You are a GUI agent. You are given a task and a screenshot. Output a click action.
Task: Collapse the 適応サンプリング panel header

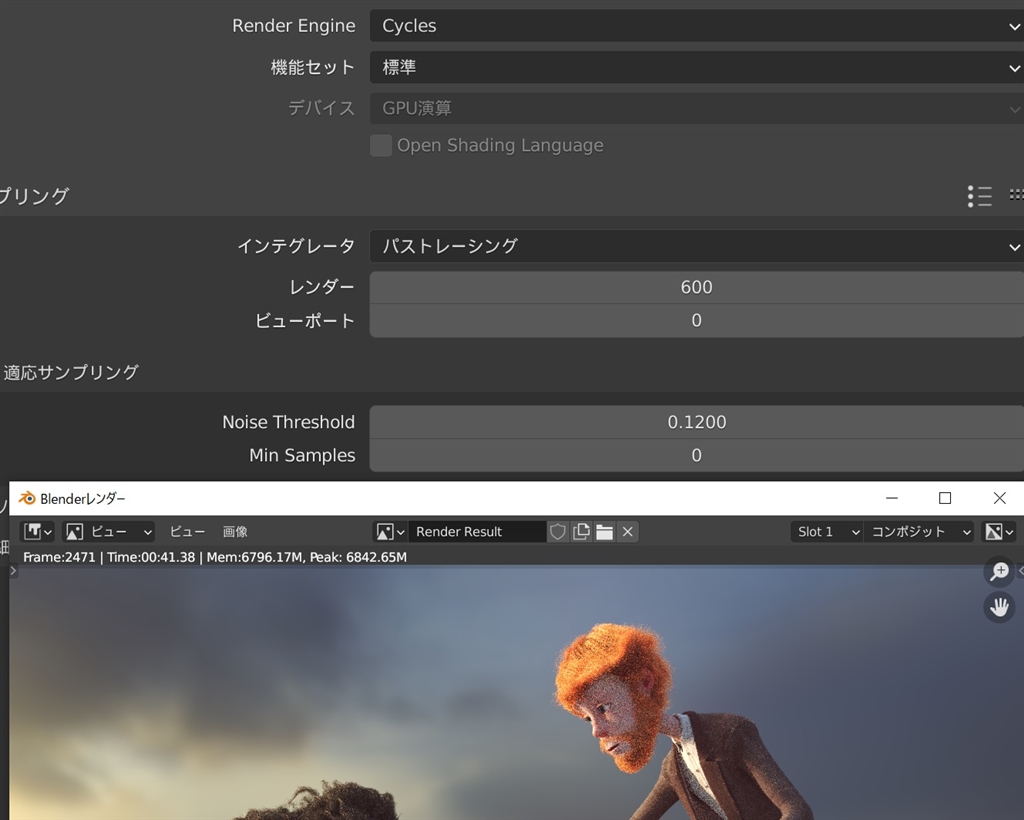(71, 373)
